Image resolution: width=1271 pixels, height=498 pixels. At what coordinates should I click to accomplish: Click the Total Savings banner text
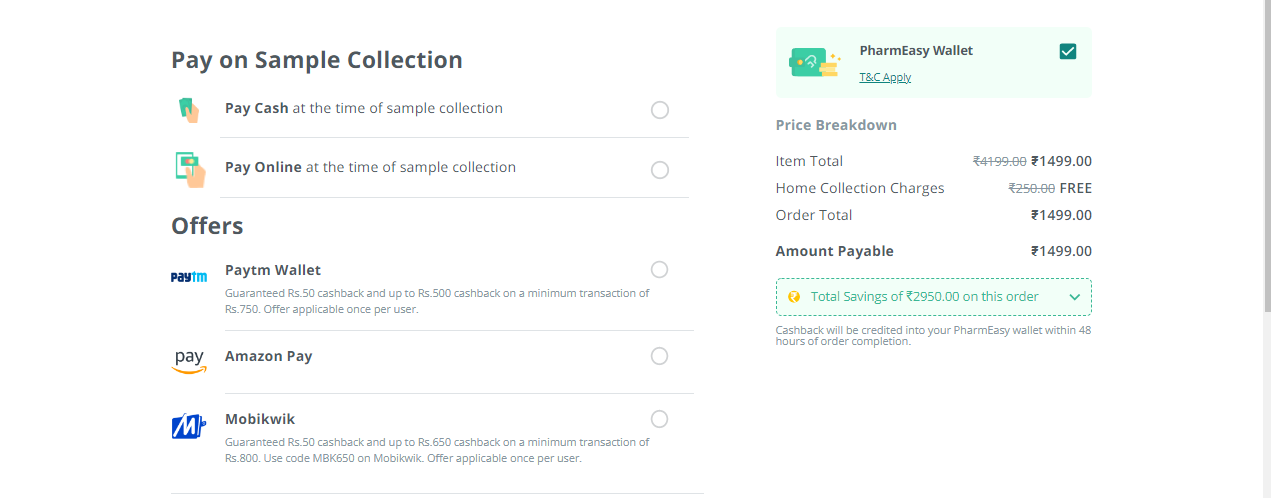click(924, 297)
